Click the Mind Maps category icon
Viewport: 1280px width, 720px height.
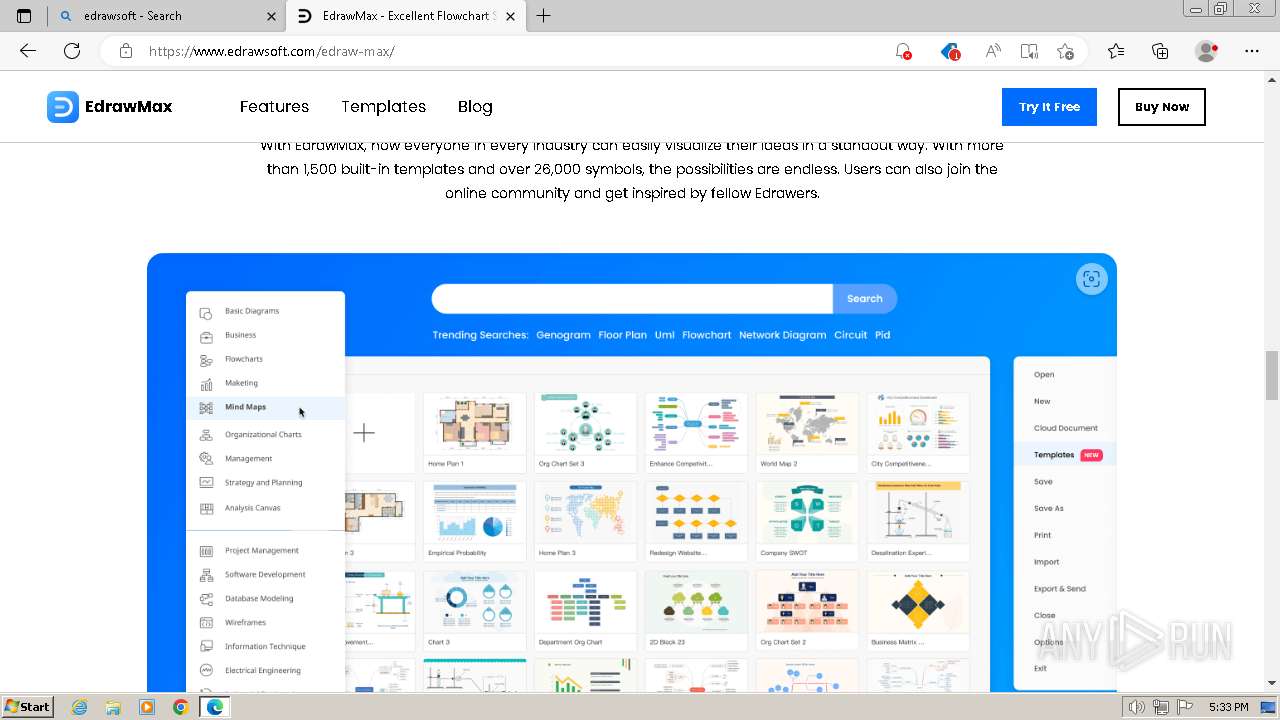[206, 408]
